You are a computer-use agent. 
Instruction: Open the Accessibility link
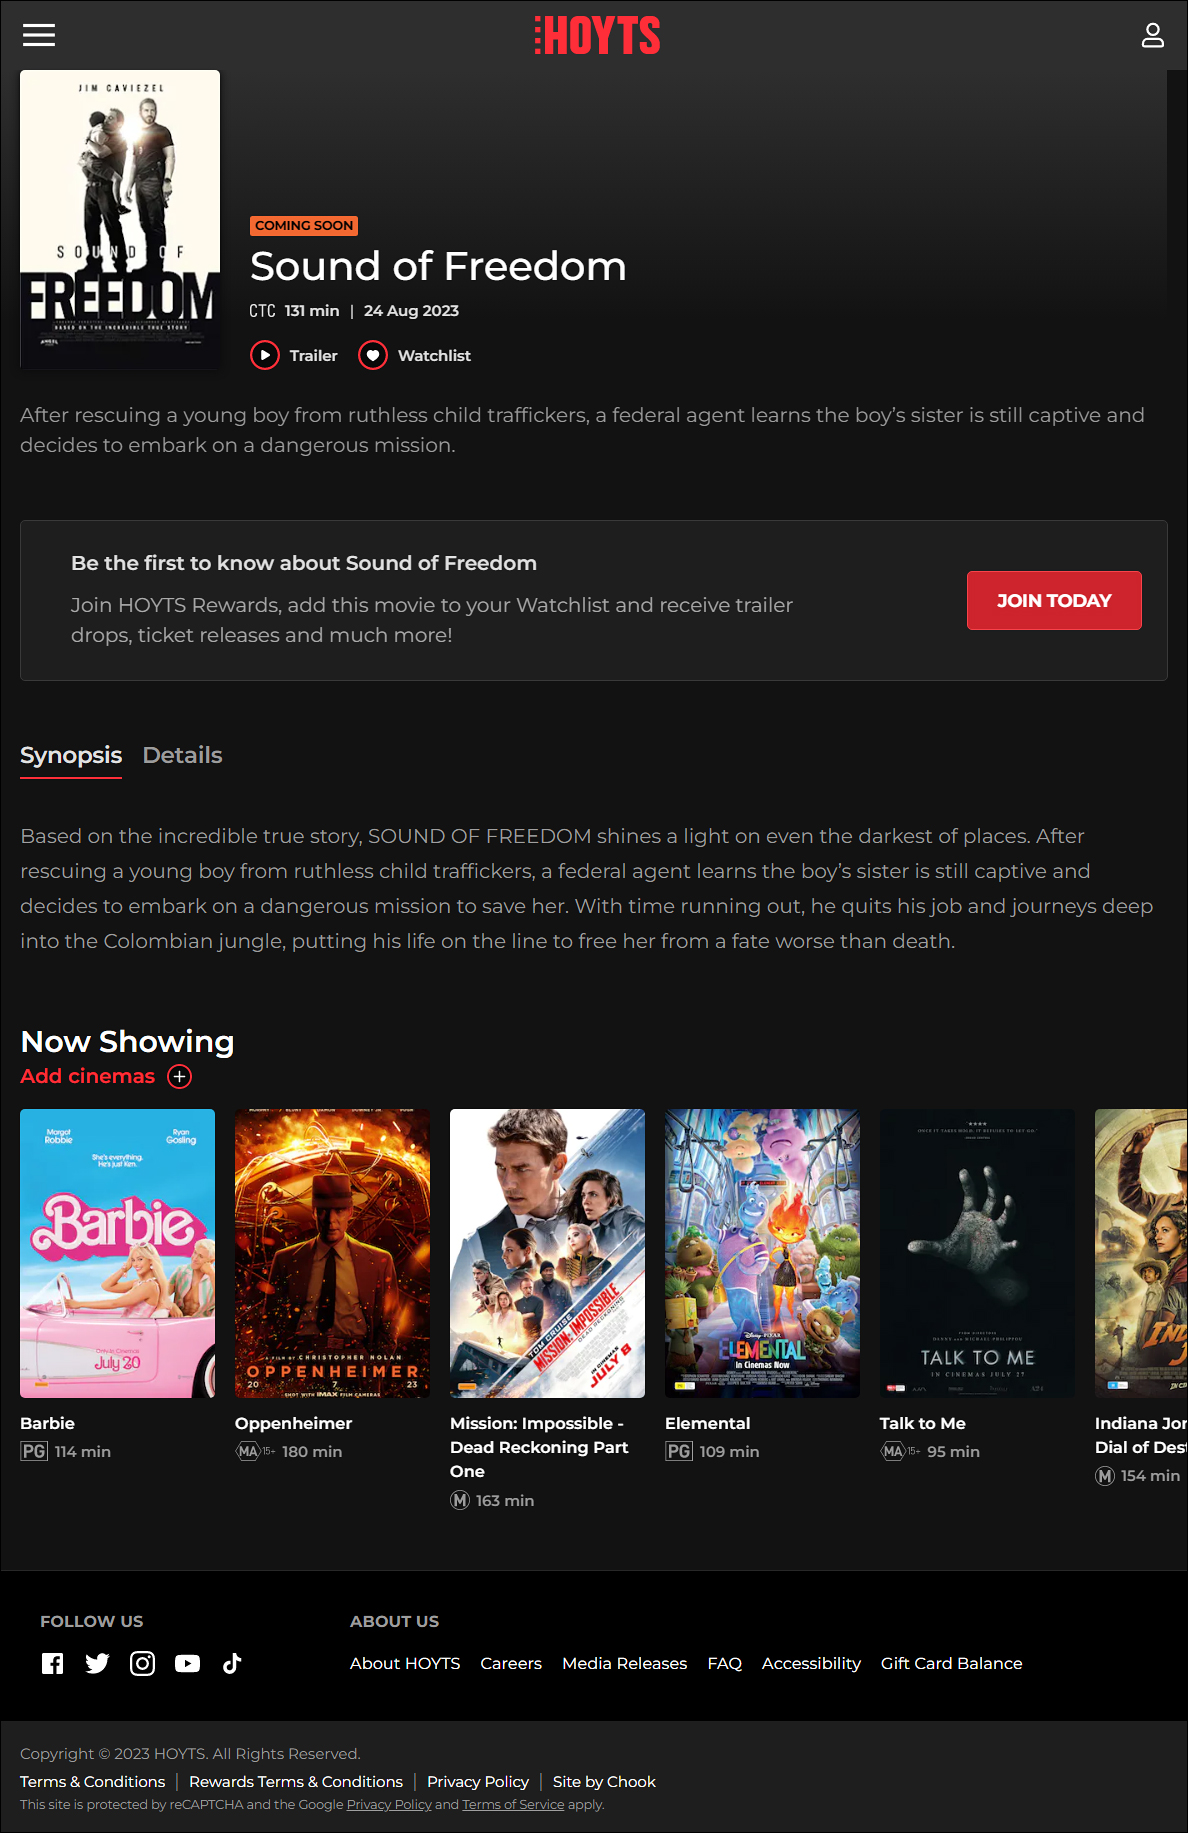pos(811,1663)
